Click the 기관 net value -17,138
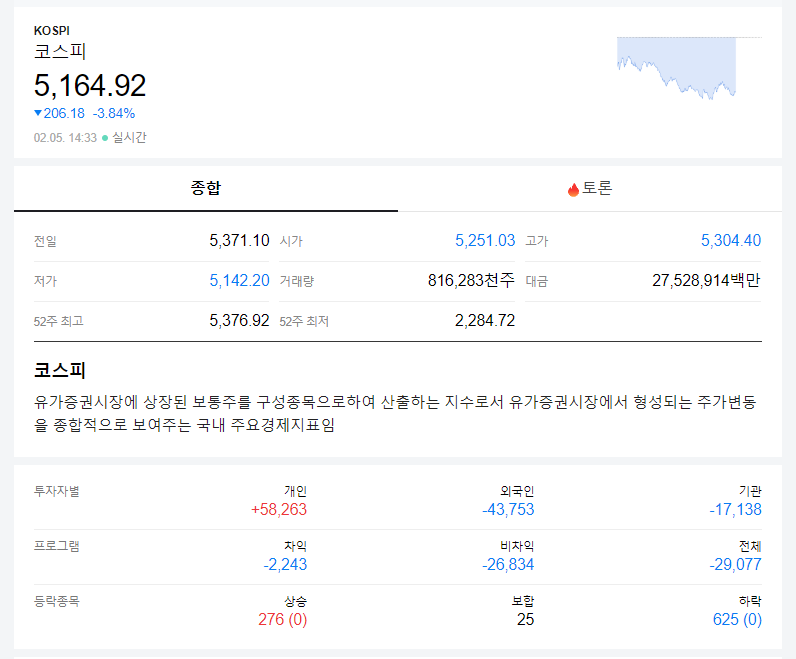Screen dimensions: 796x659 pyautogui.click(x=736, y=509)
